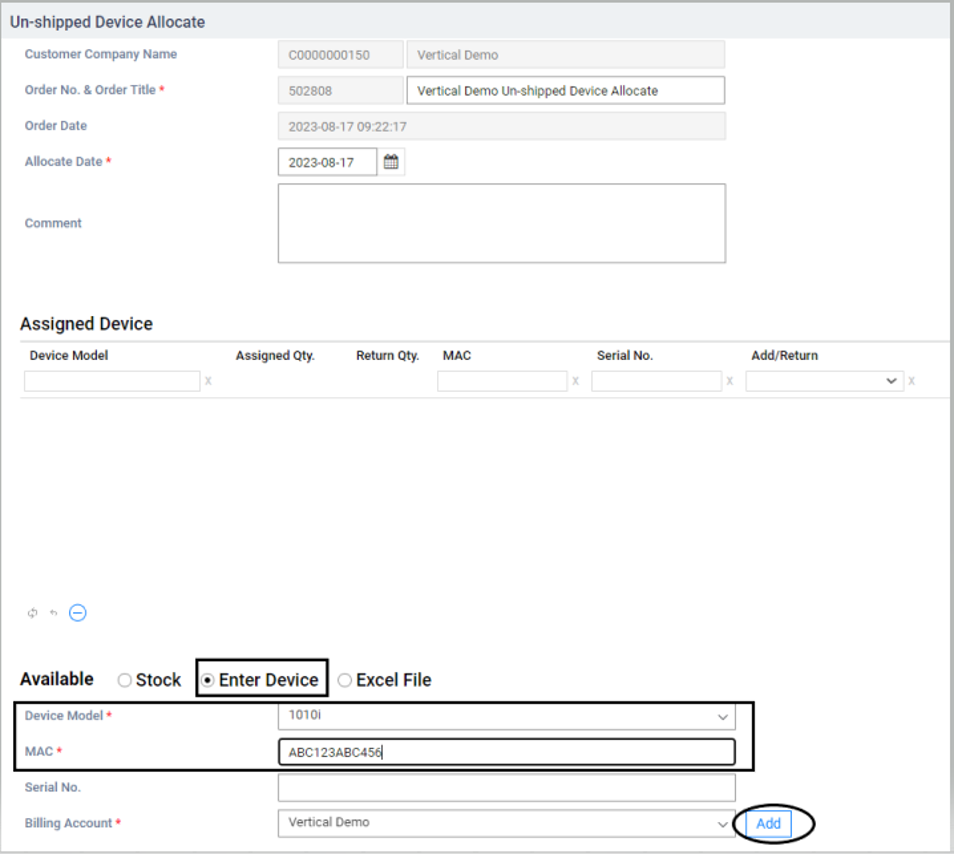The image size is (954, 854).
Task: Clear the Add/Return column filter (x)
Action: pyautogui.click(x=911, y=381)
